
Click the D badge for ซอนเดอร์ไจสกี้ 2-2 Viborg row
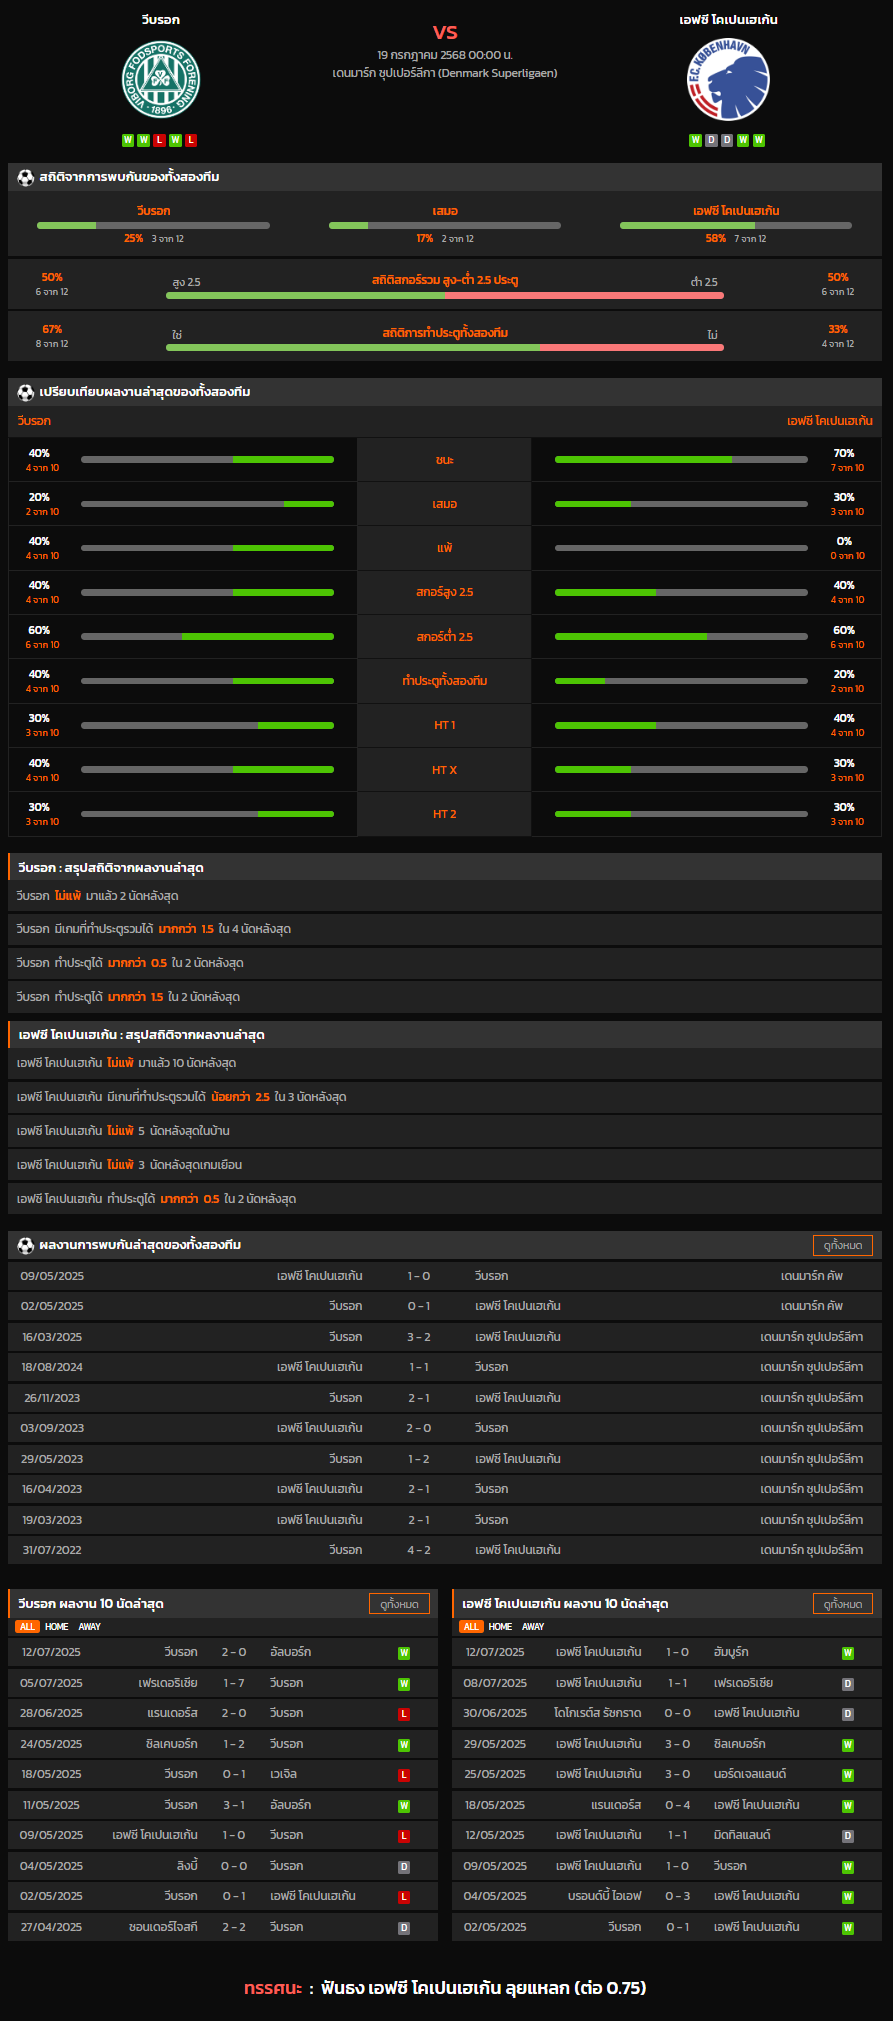tap(404, 1928)
